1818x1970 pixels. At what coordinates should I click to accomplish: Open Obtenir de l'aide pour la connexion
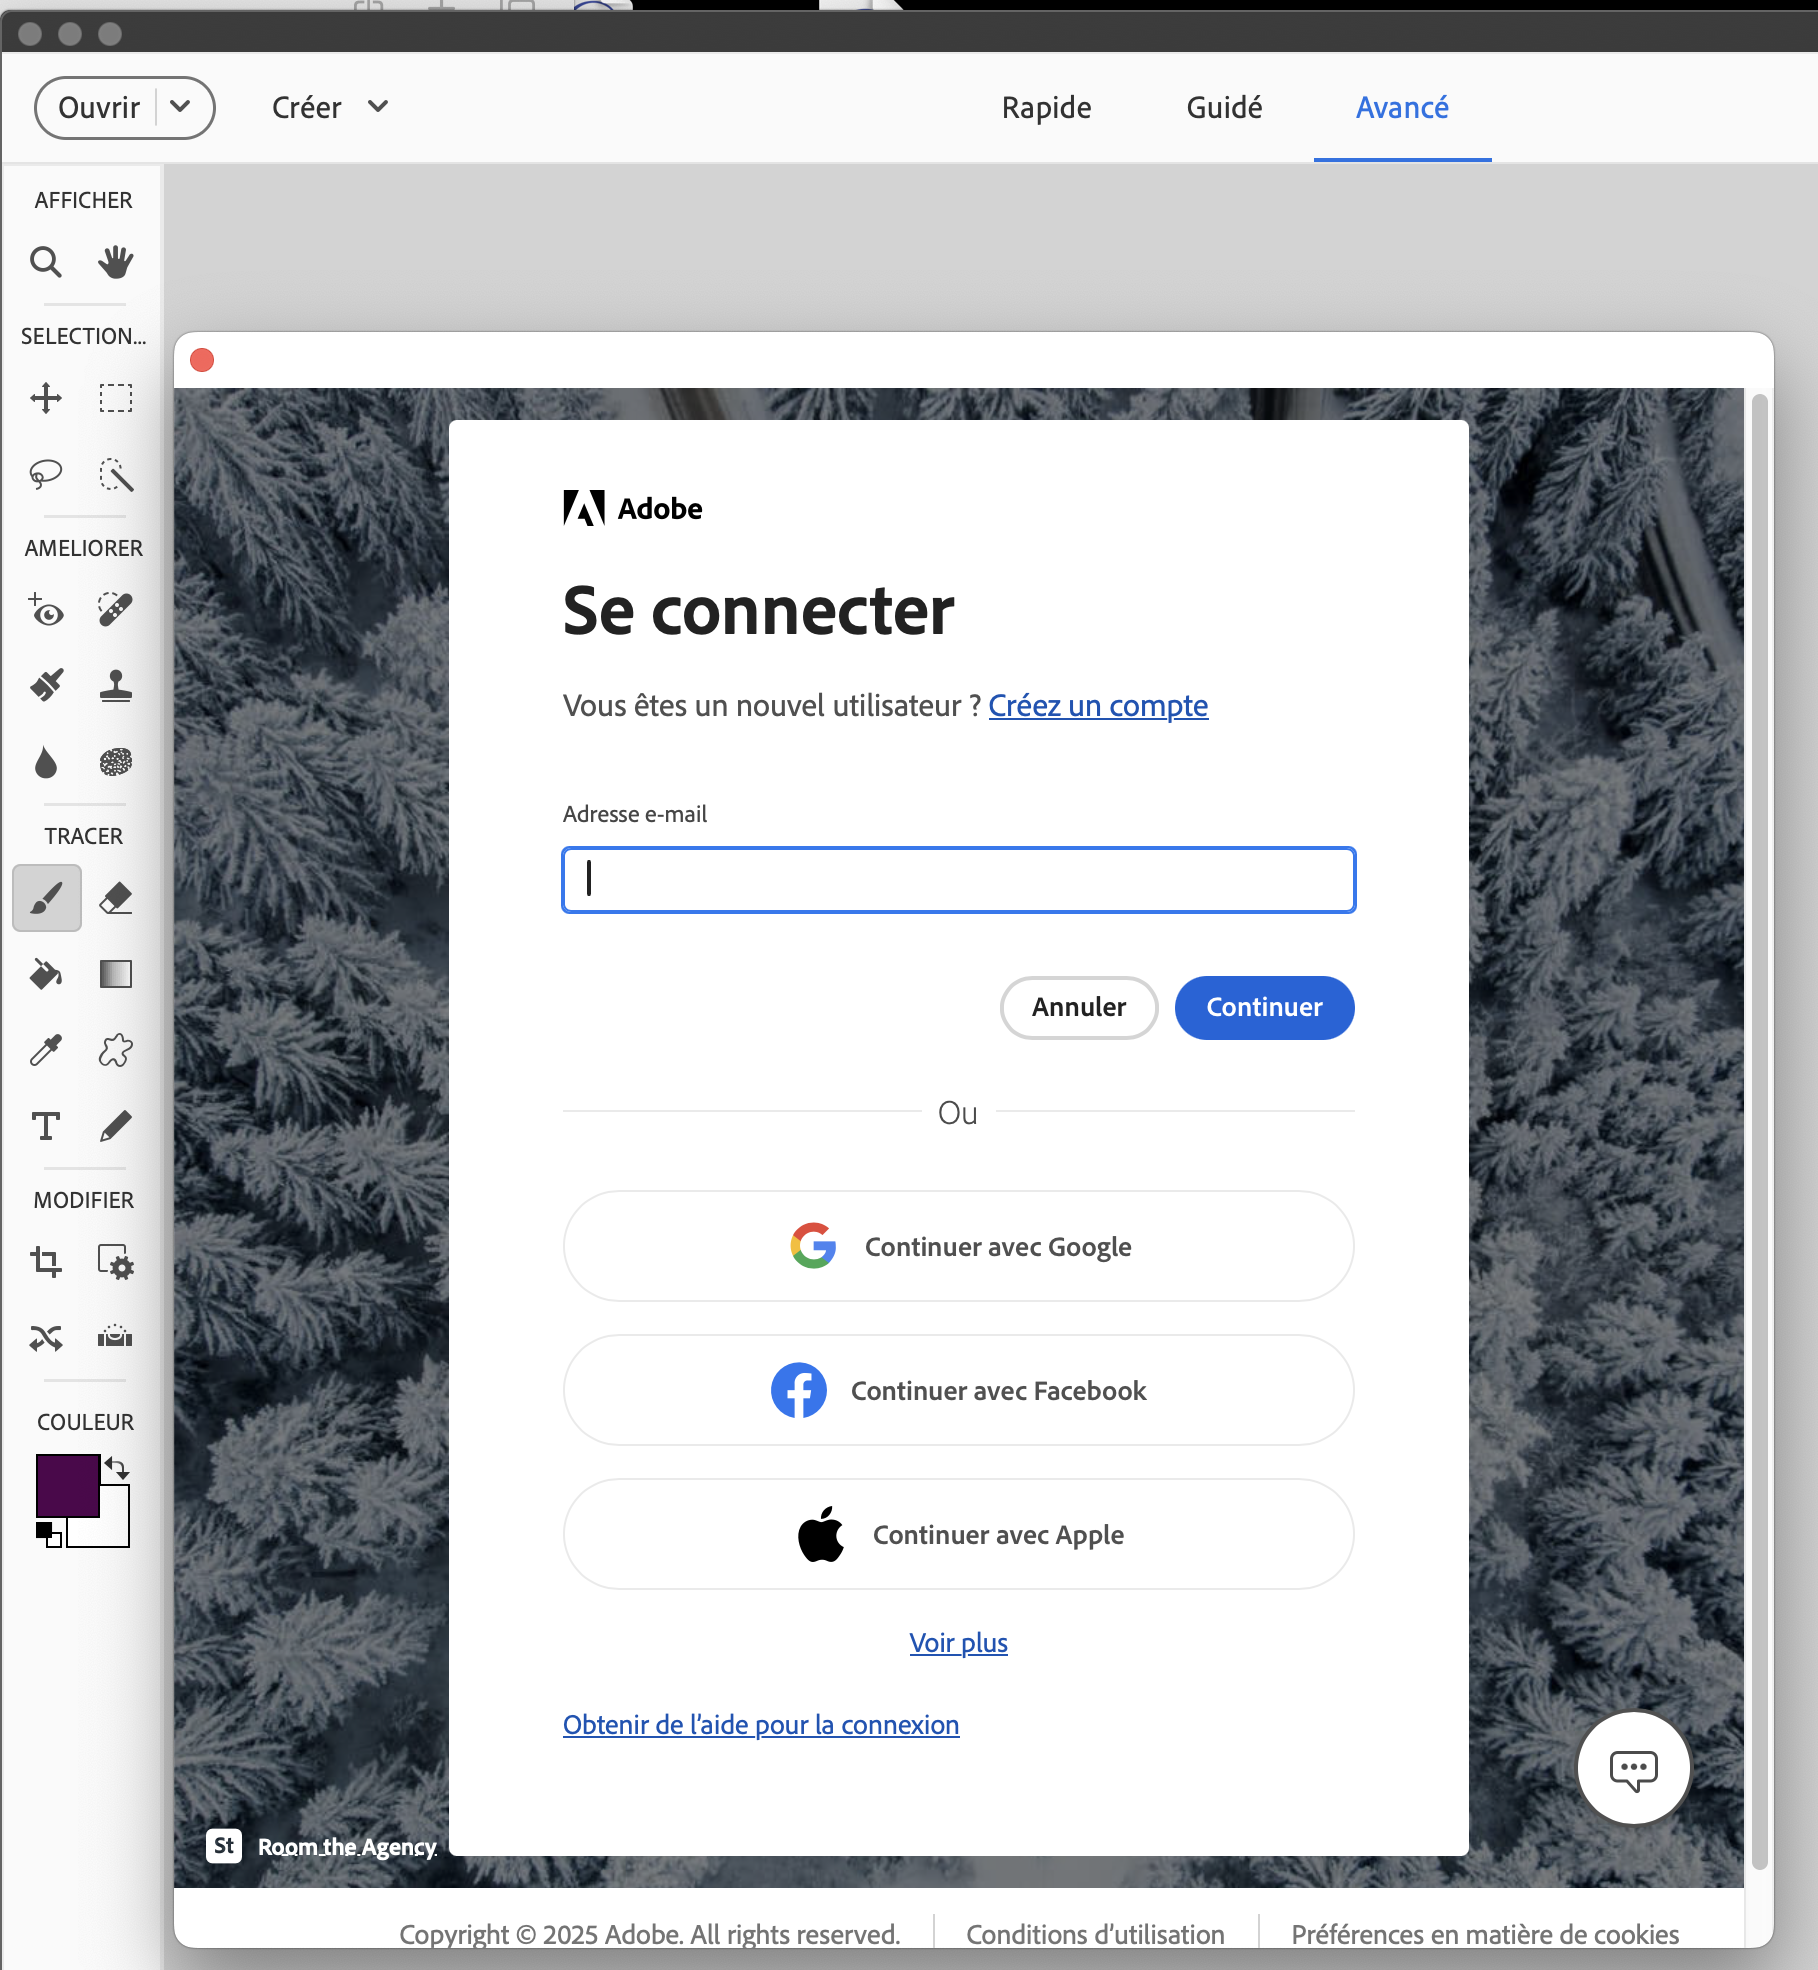click(761, 1725)
